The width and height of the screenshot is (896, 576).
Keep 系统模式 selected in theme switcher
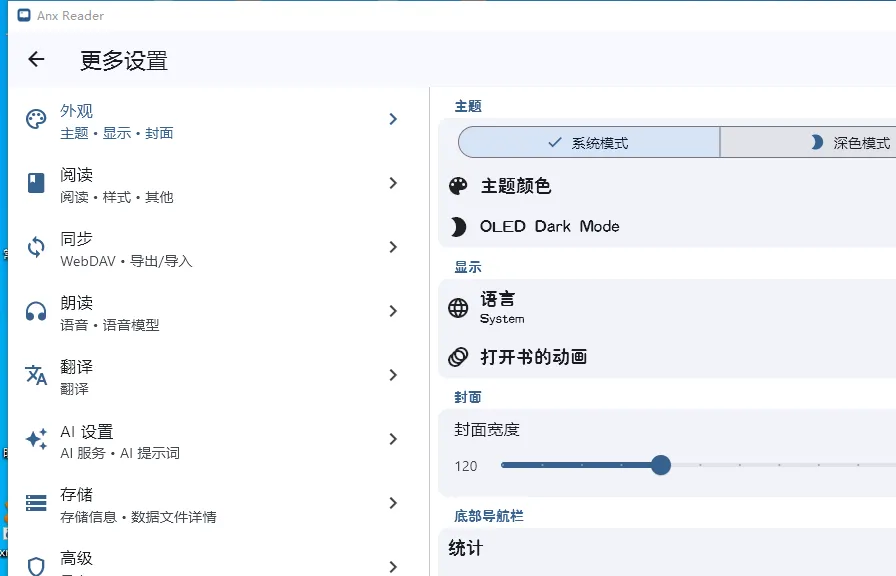click(x=588, y=142)
